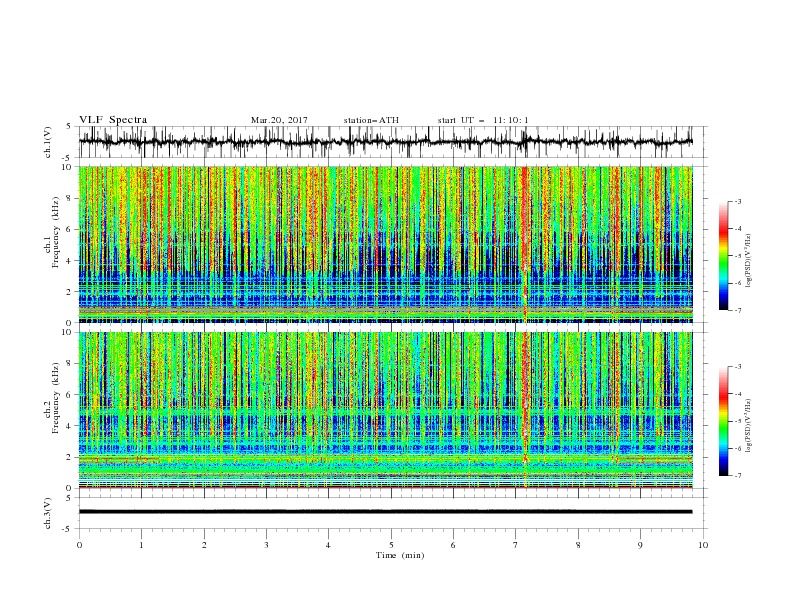Click the ch.1 colorbar 'log(PSD)(V²/Hz)' label
This screenshot has height=612, width=792.
coord(748,260)
